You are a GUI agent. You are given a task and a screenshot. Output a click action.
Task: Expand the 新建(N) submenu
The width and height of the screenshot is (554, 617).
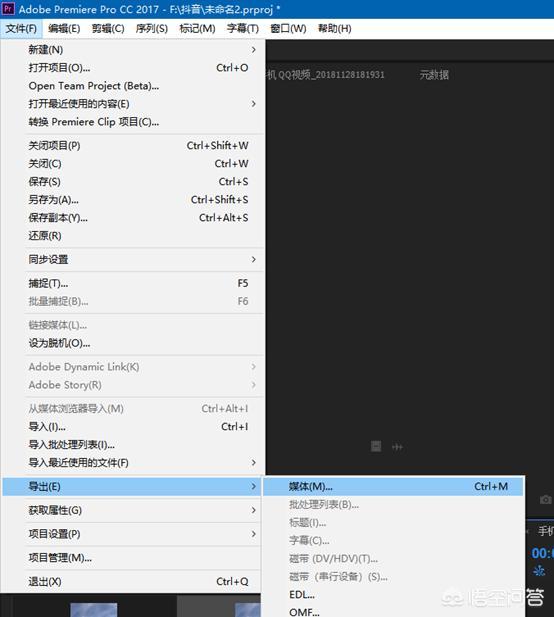click(132, 50)
